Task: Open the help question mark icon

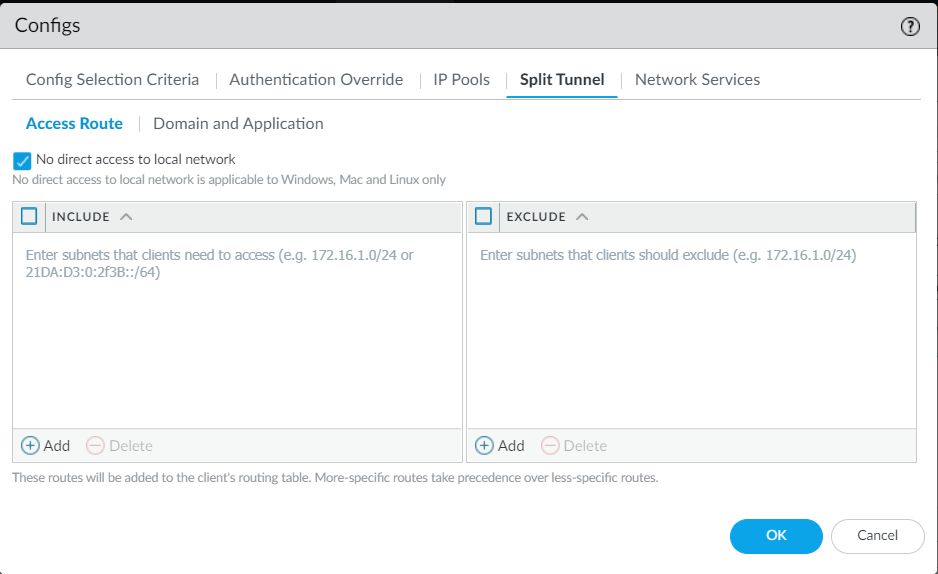Action: pyautogui.click(x=910, y=27)
